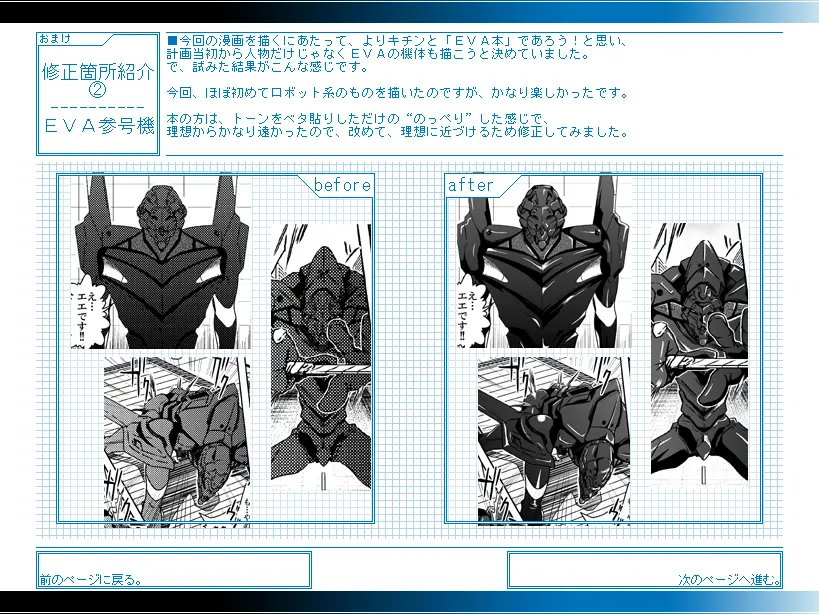Click the line 理想からかなり遠かったので
This screenshot has height=614, width=819.
pos(397,132)
